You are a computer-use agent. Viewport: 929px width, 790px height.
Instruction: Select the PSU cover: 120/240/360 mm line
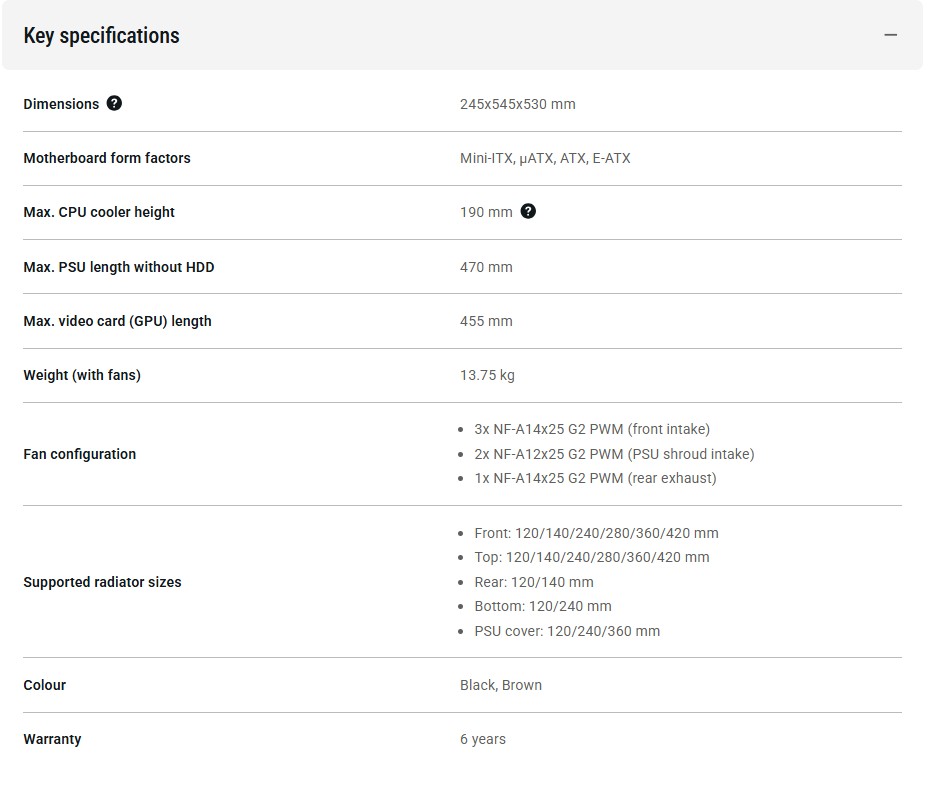567,631
